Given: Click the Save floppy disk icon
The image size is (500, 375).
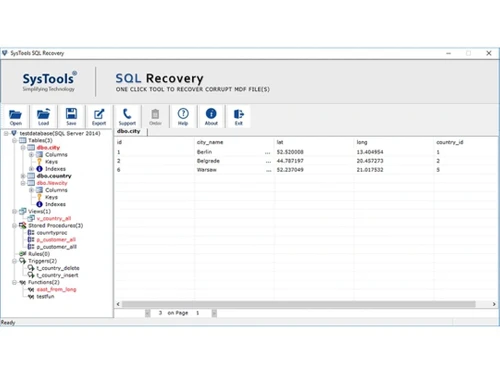Looking at the screenshot, I should pyautogui.click(x=71, y=114).
